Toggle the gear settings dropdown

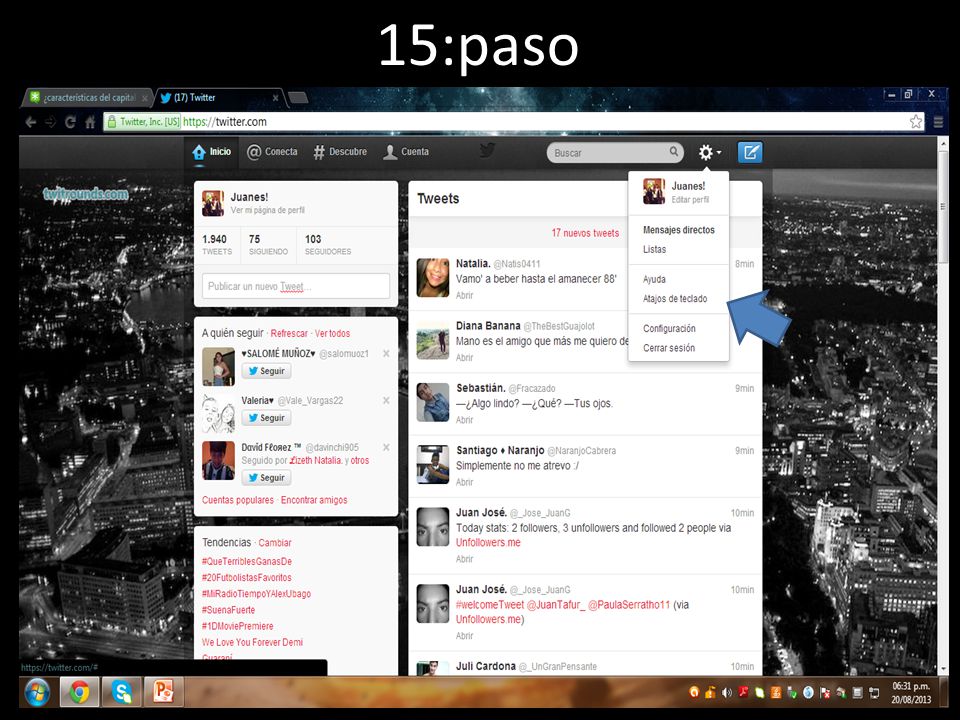point(710,152)
